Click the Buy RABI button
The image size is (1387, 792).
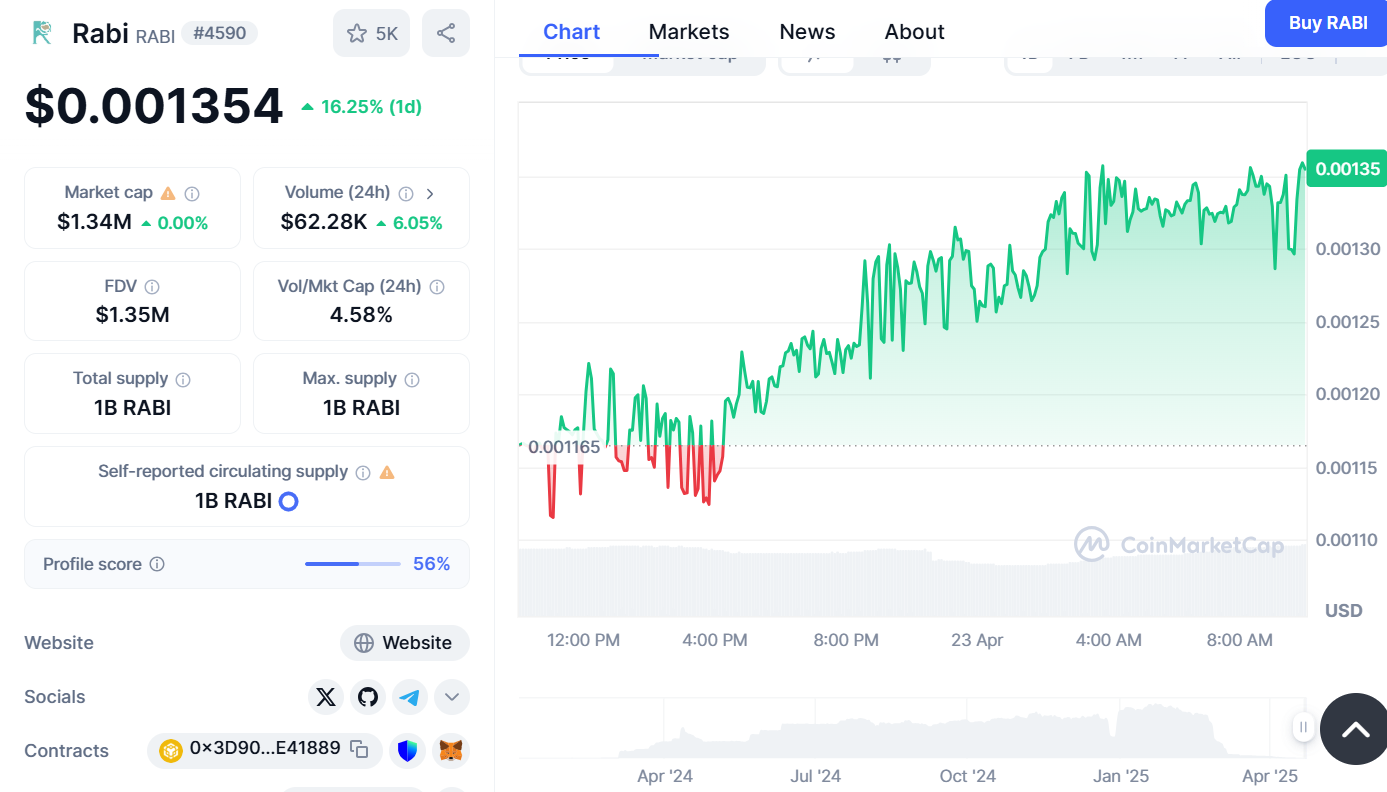(x=1327, y=23)
